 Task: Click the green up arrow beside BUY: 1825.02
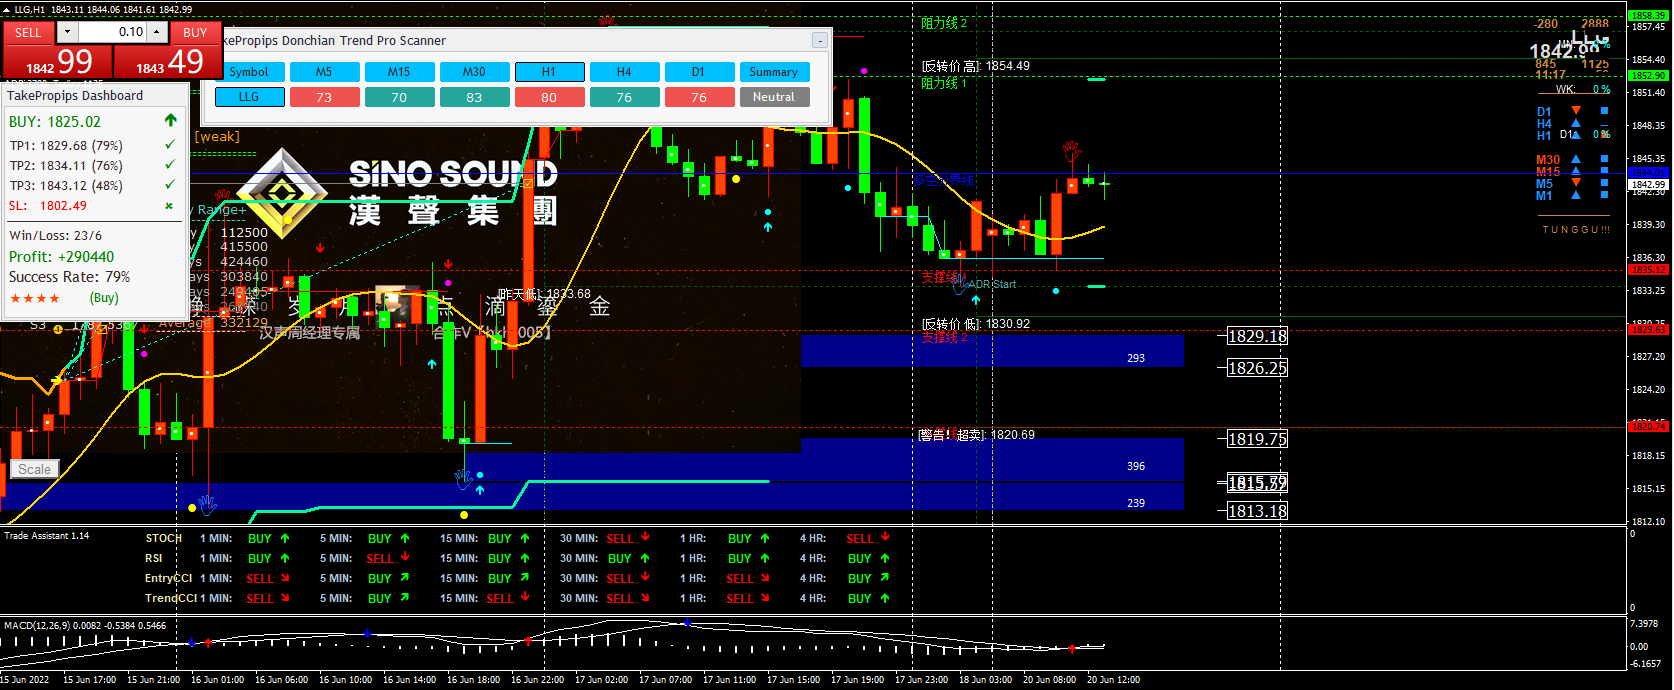(170, 120)
